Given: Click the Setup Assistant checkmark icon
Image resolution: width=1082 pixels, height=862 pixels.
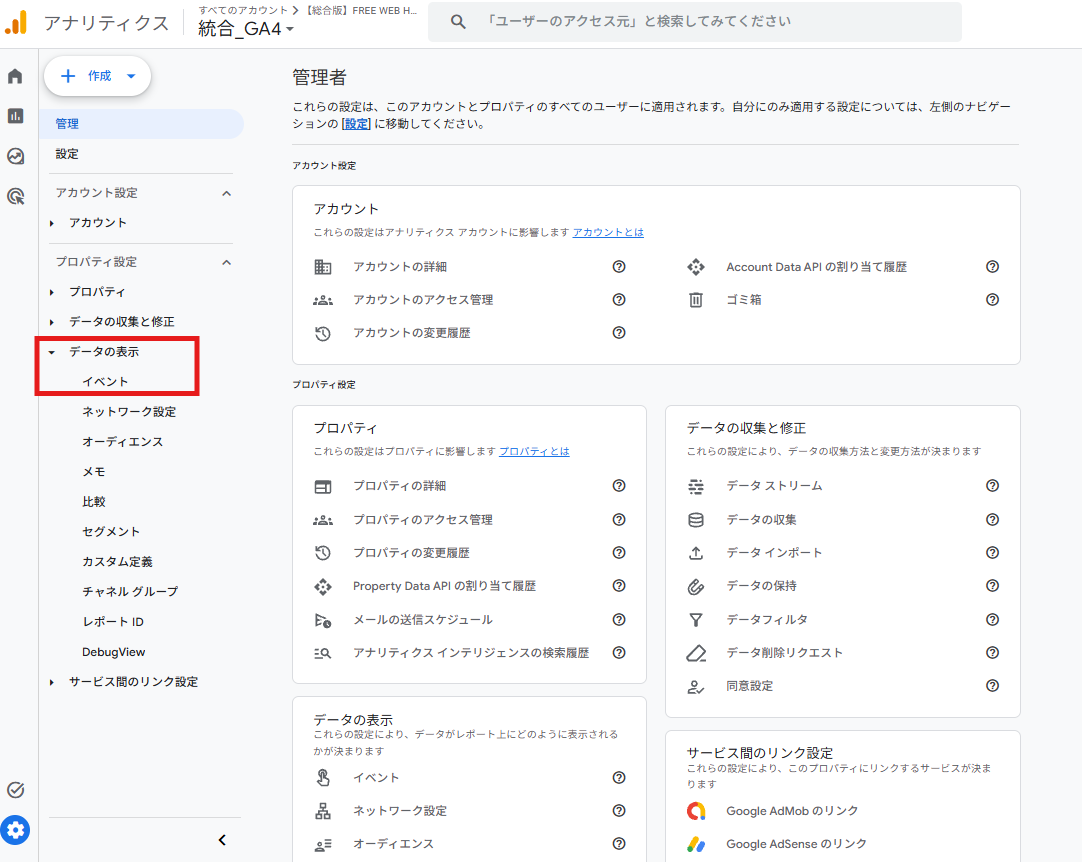Looking at the screenshot, I should point(15,790).
